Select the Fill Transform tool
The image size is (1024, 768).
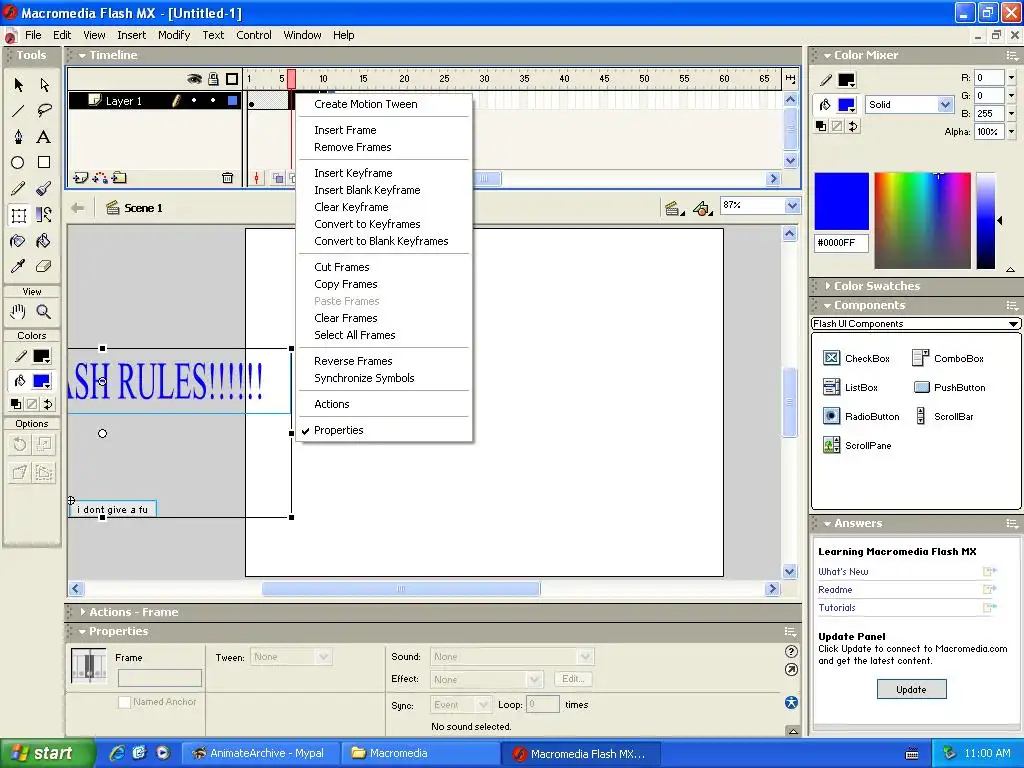(x=44, y=215)
